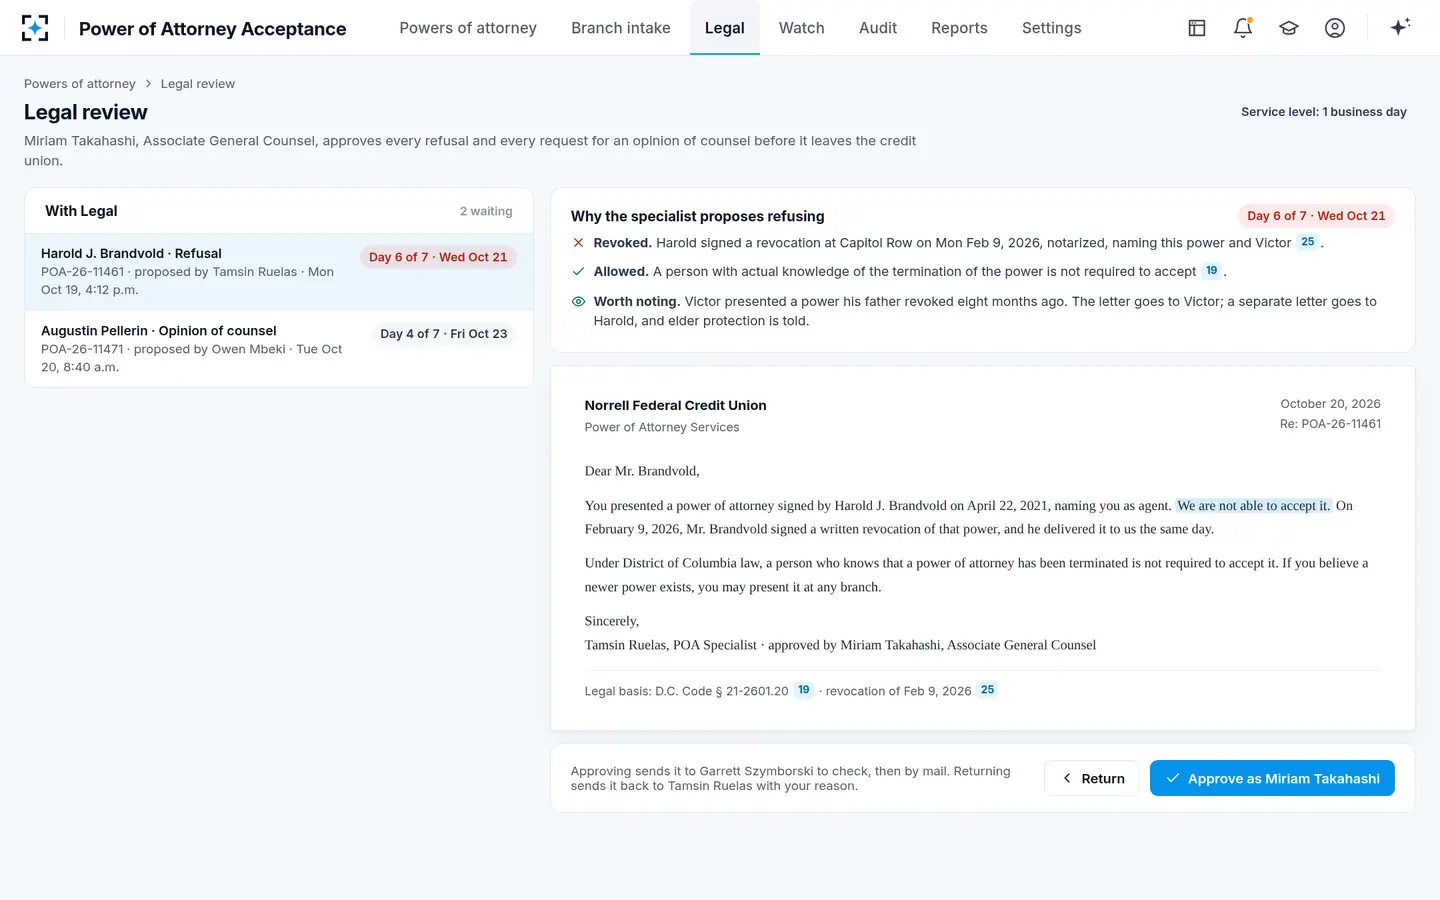Open the Reports tab
The image size is (1440, 900).
(959, 28)
